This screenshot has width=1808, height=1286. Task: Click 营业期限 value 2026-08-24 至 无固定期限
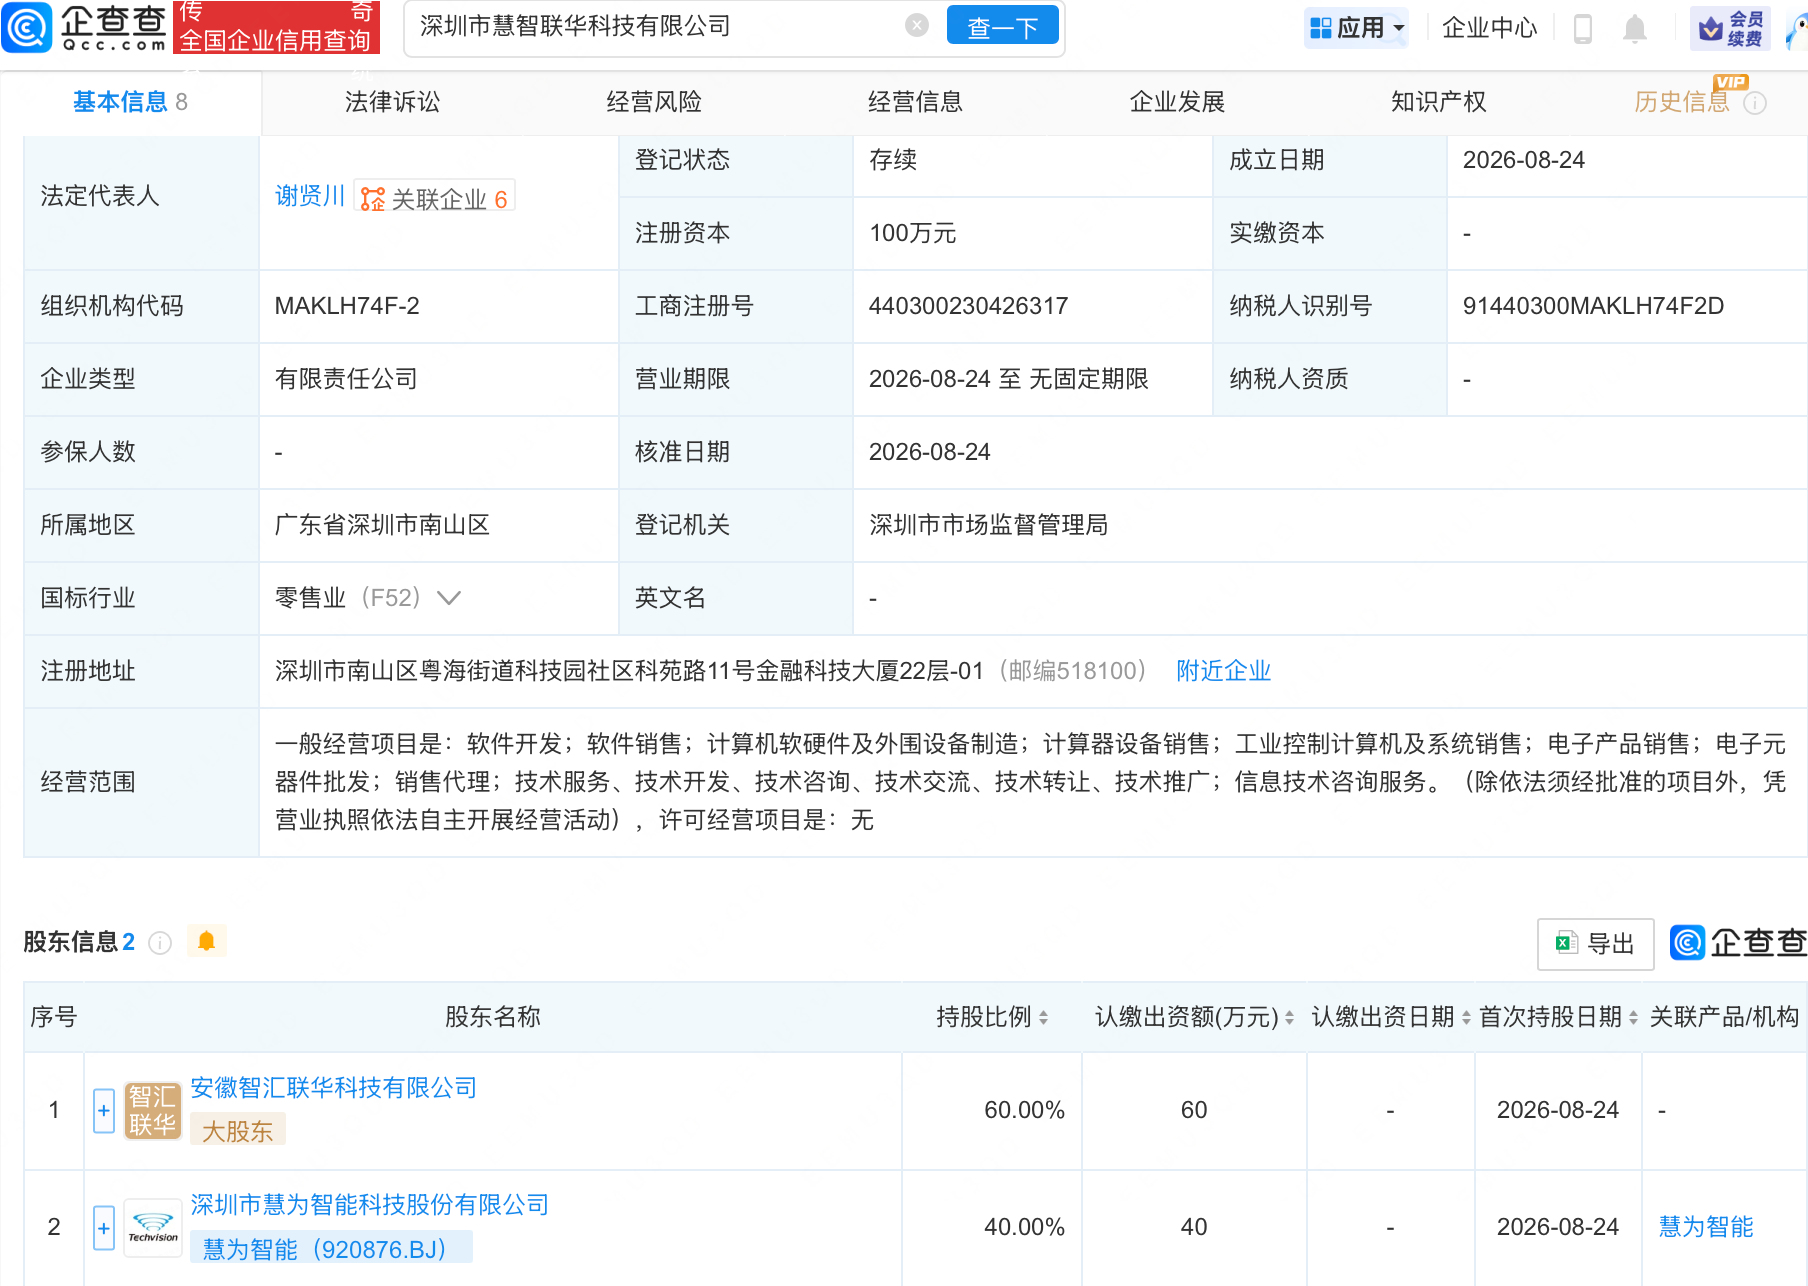(x=1008, y=379)
